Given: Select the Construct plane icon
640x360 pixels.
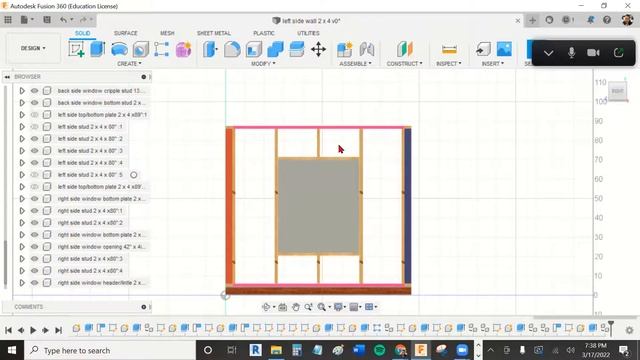Looking at the screenshot, I should point(404,49).
